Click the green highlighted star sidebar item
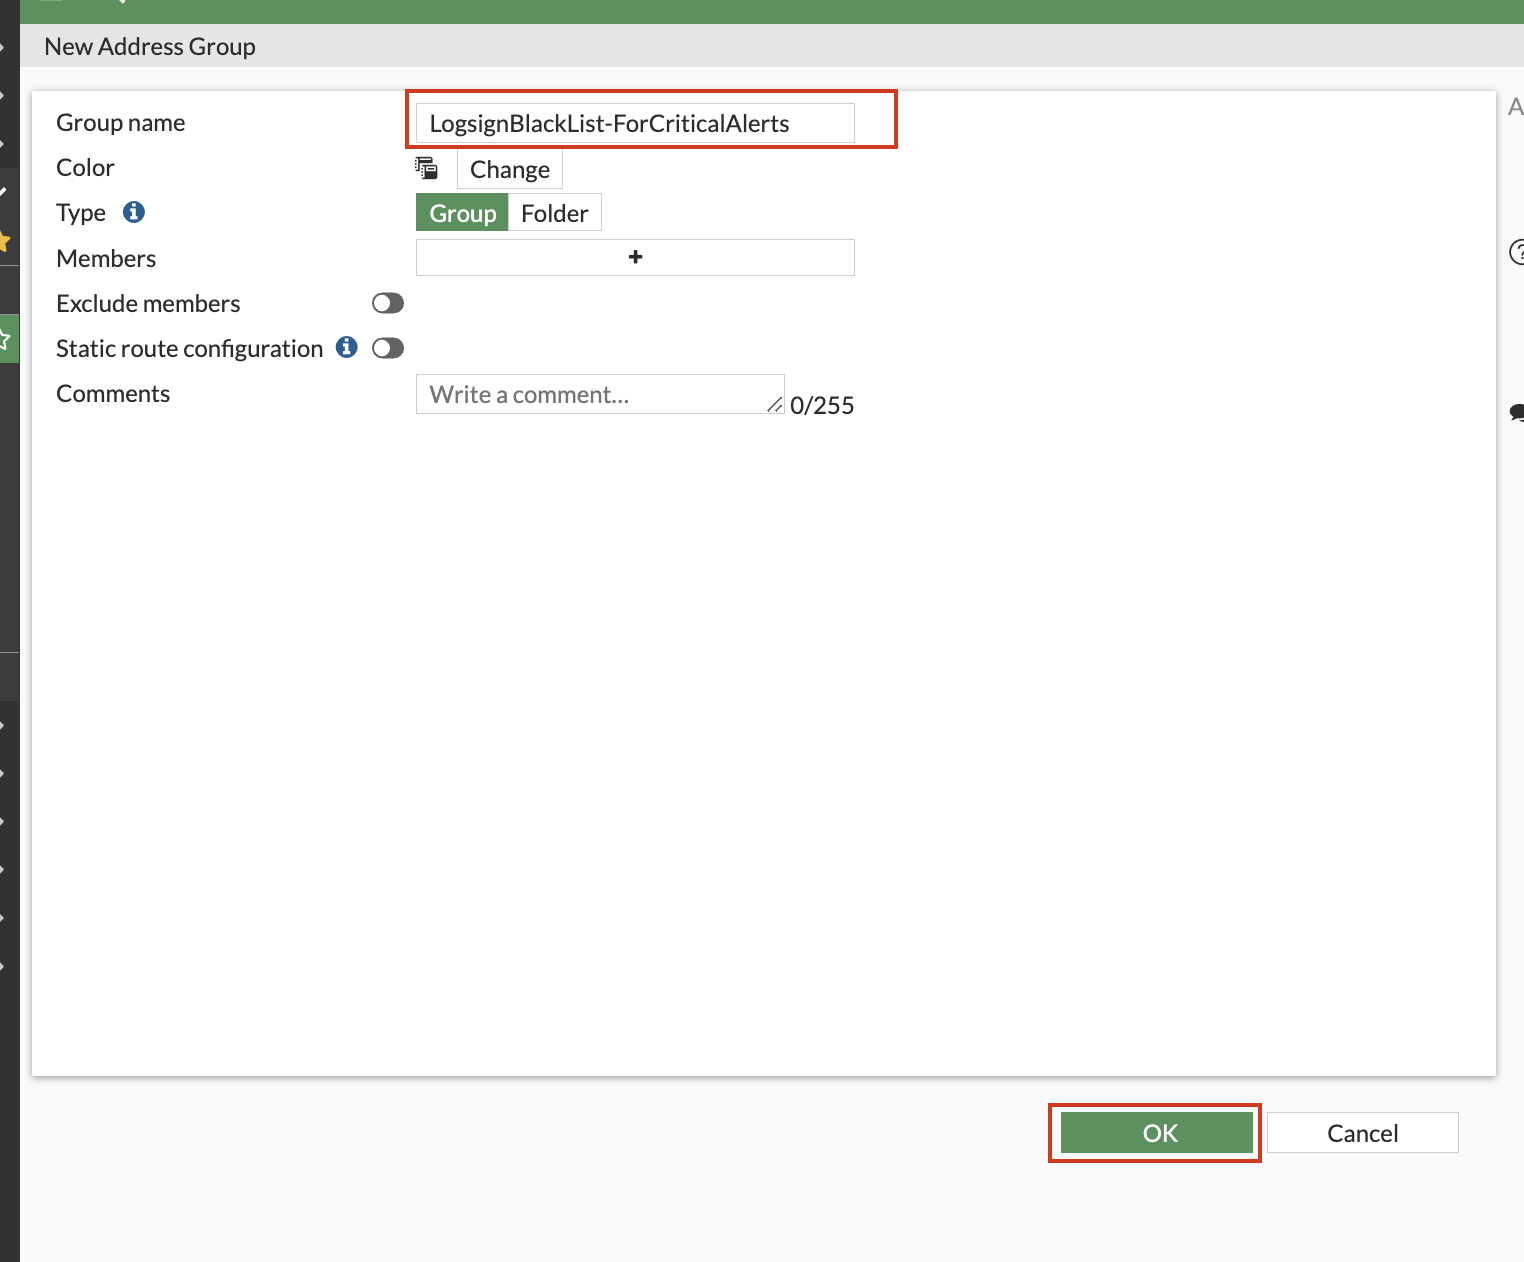The width and height of the screenshot is (1524, 1262). (9, 339)
